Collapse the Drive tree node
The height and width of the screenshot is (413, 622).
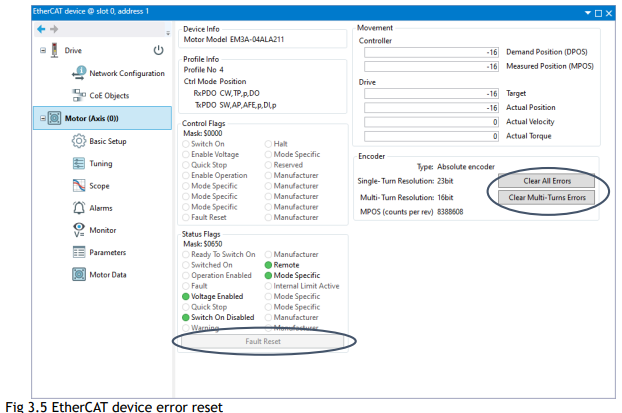(43, 50)
